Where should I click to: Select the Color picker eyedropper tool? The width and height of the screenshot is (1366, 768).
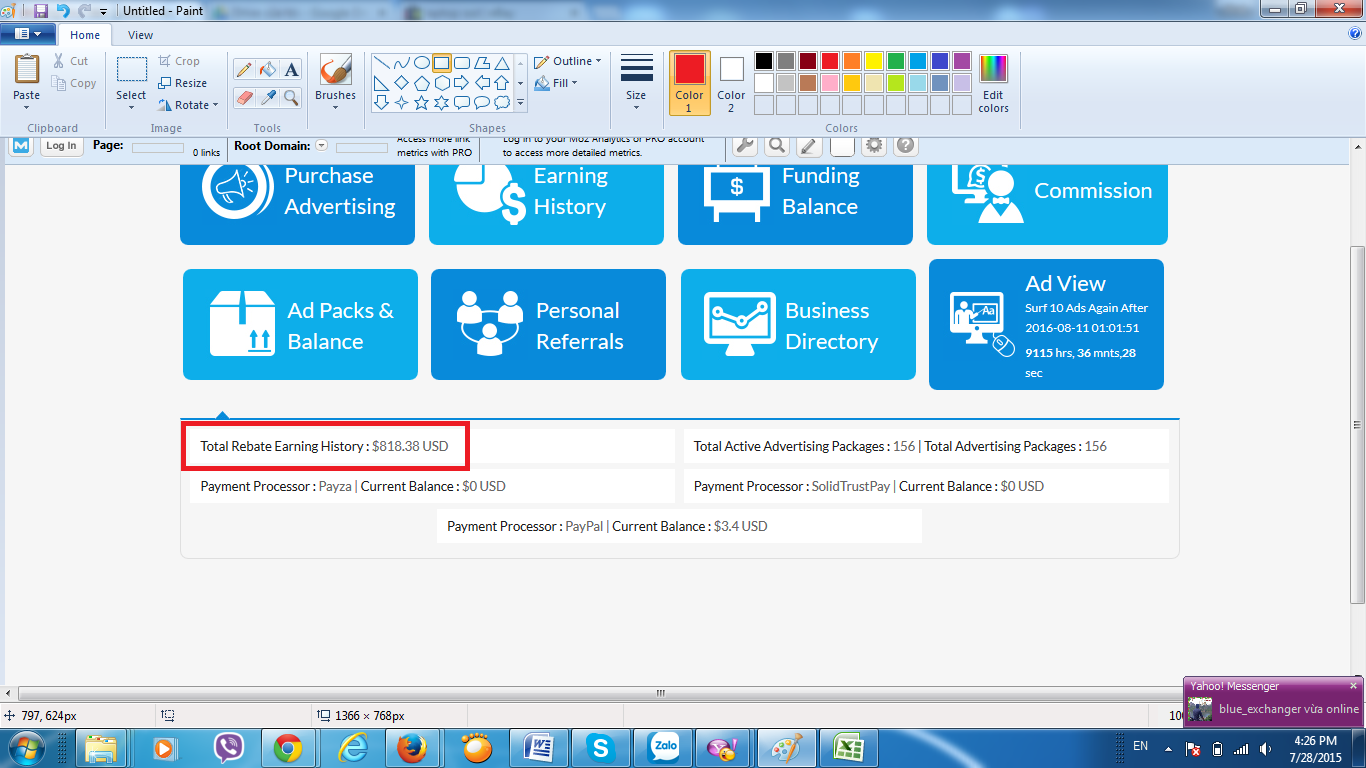267,97
